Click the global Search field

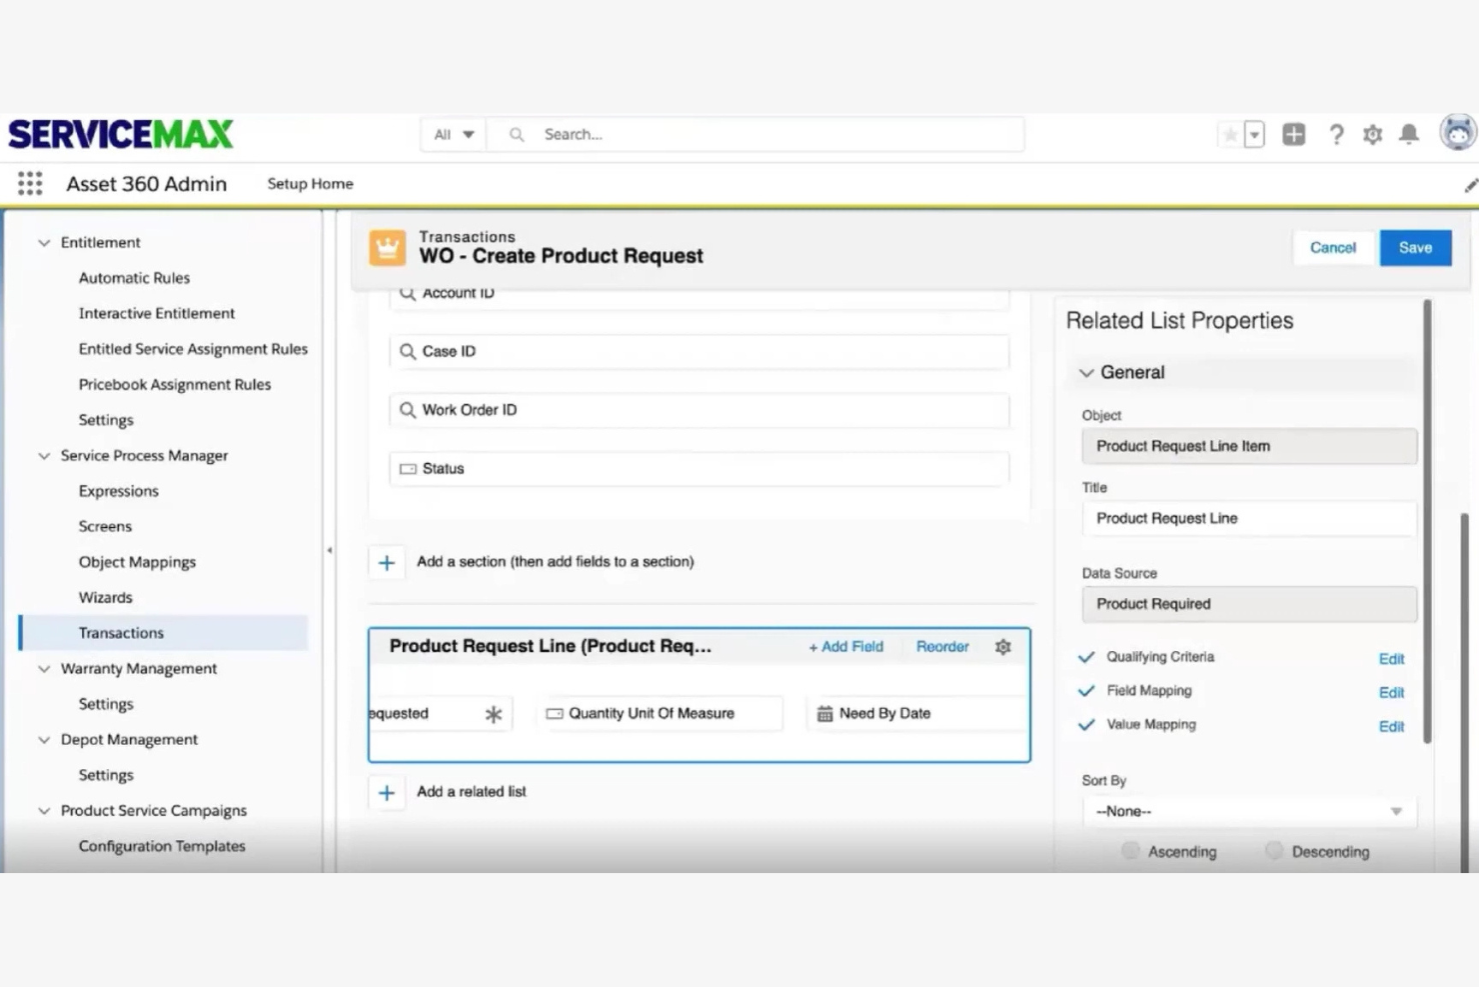tap(756, 134)
